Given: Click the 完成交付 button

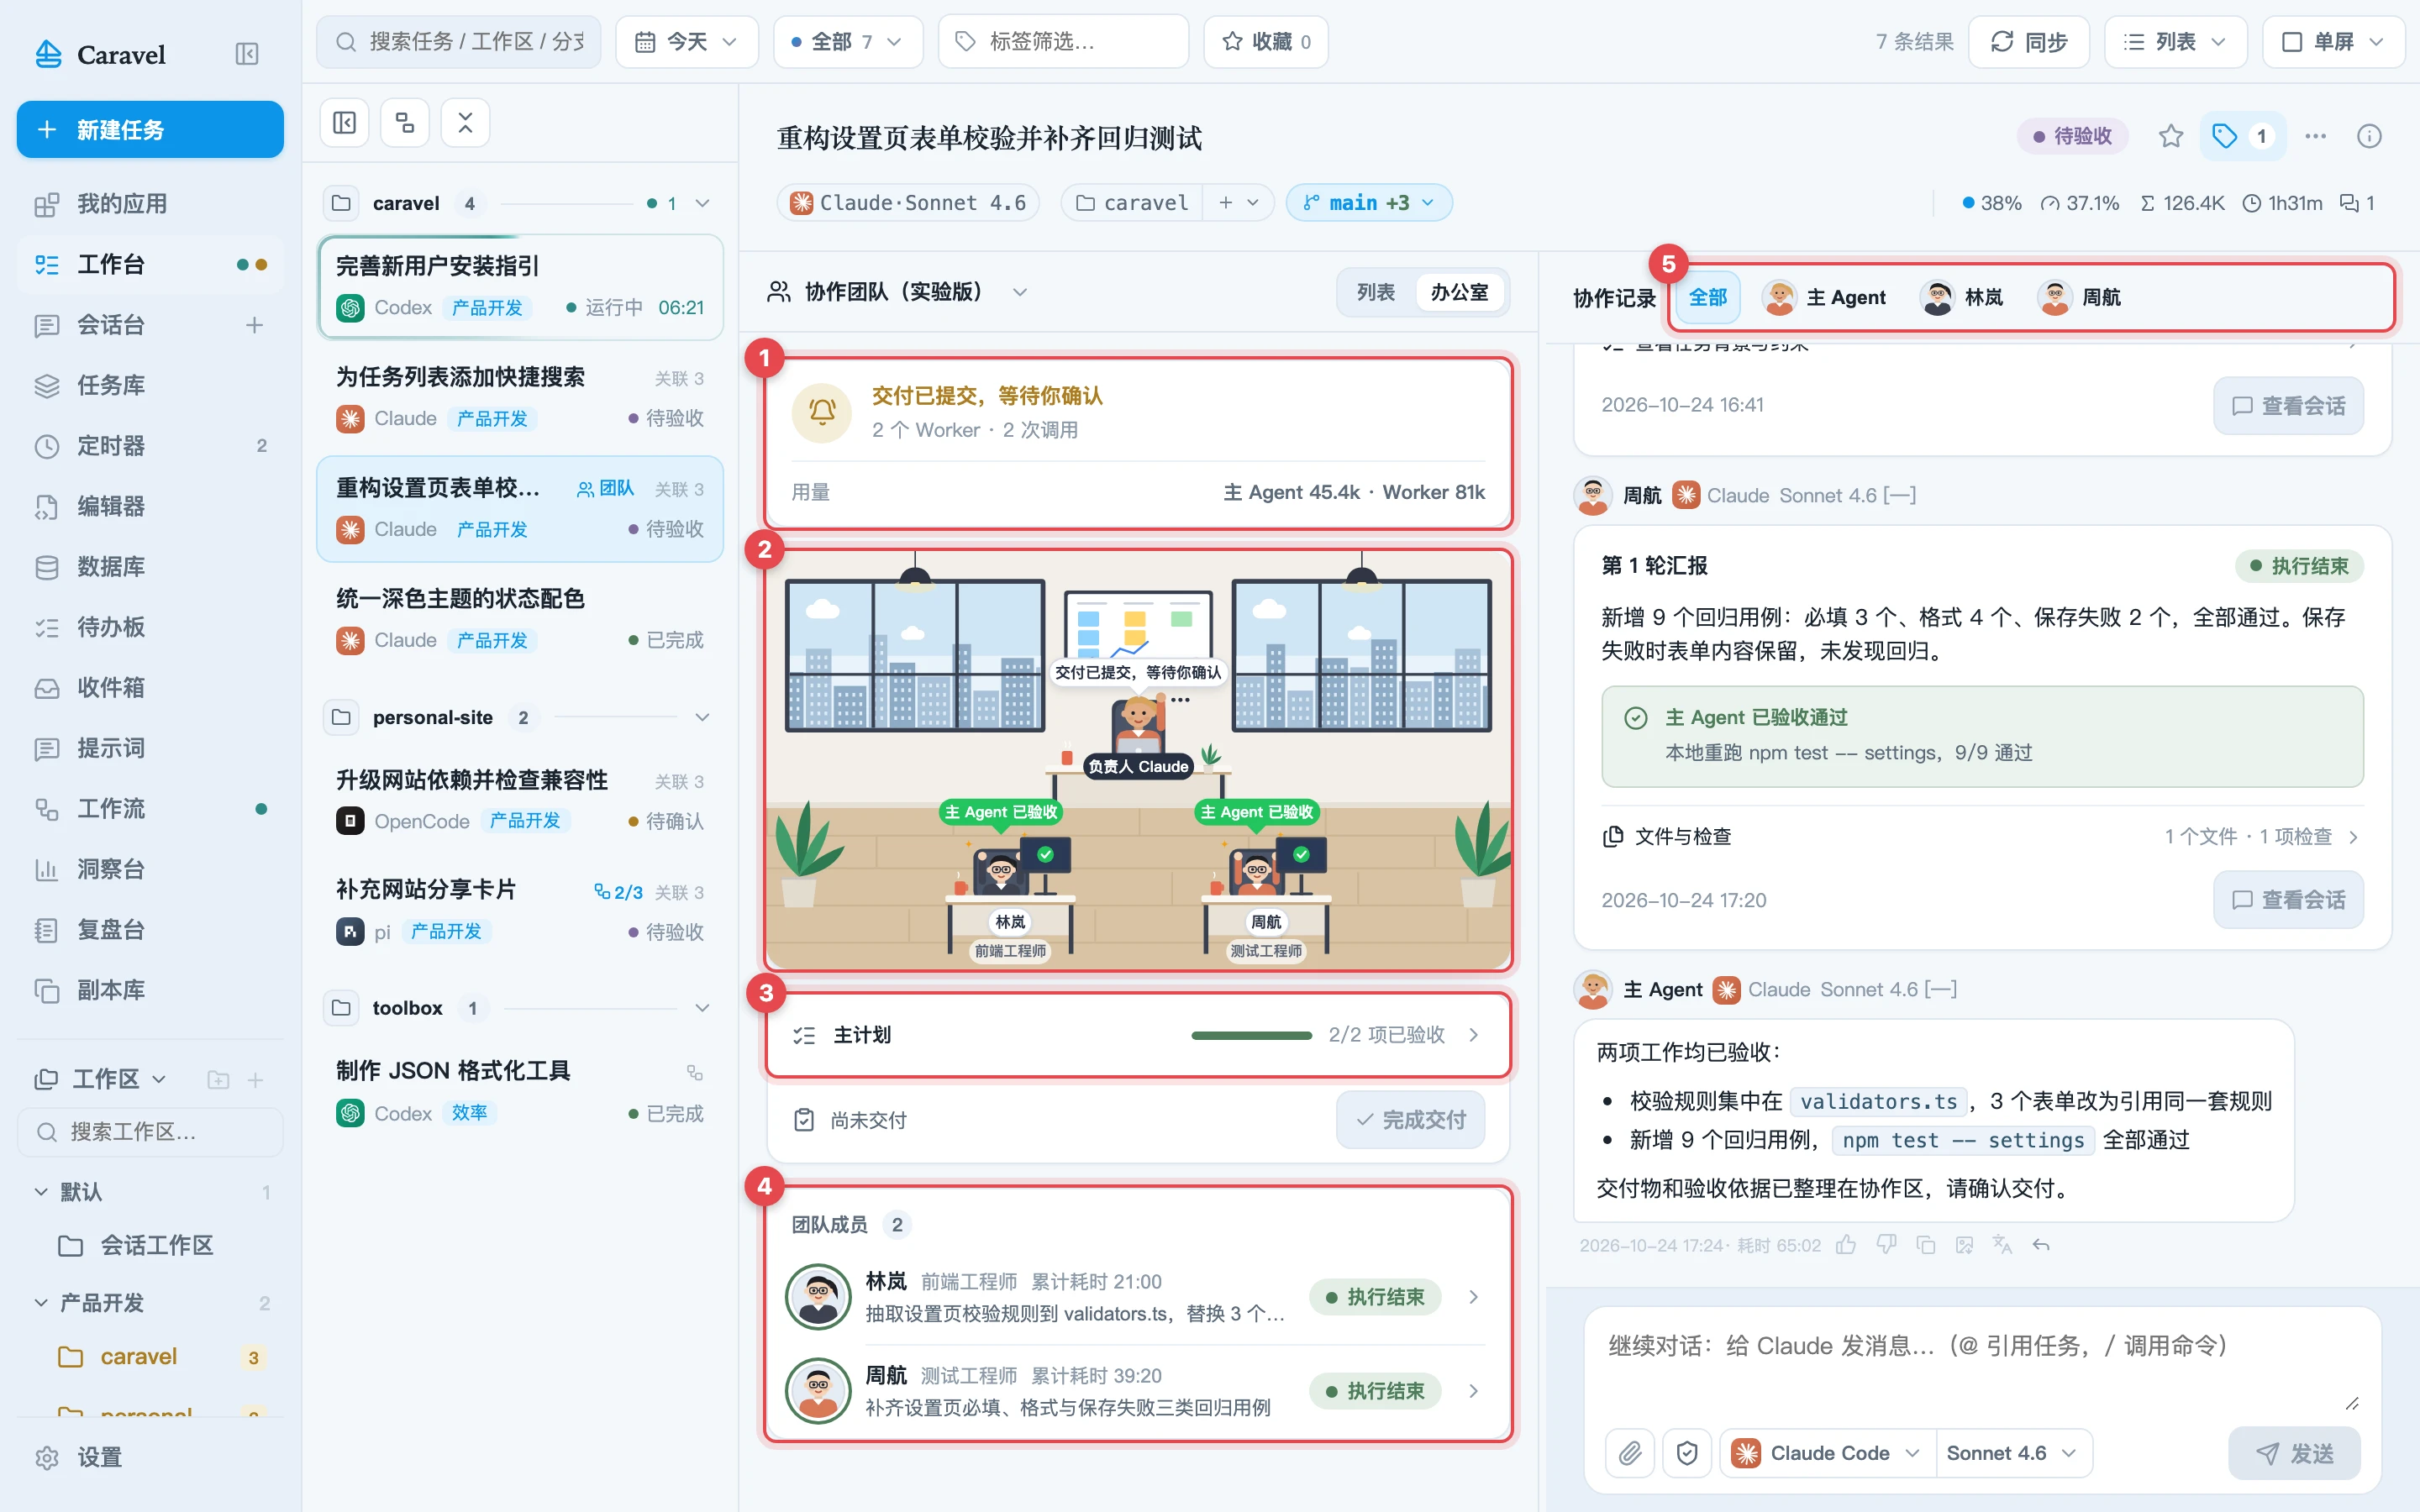Looking at the screenshot, I should click(x=1410, y=1120).
